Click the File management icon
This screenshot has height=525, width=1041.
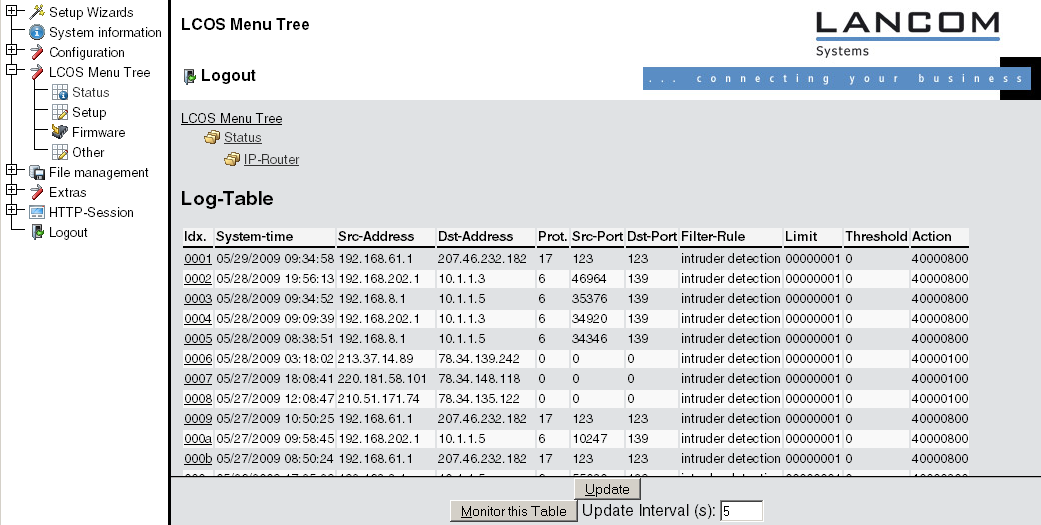click(37, 172)
